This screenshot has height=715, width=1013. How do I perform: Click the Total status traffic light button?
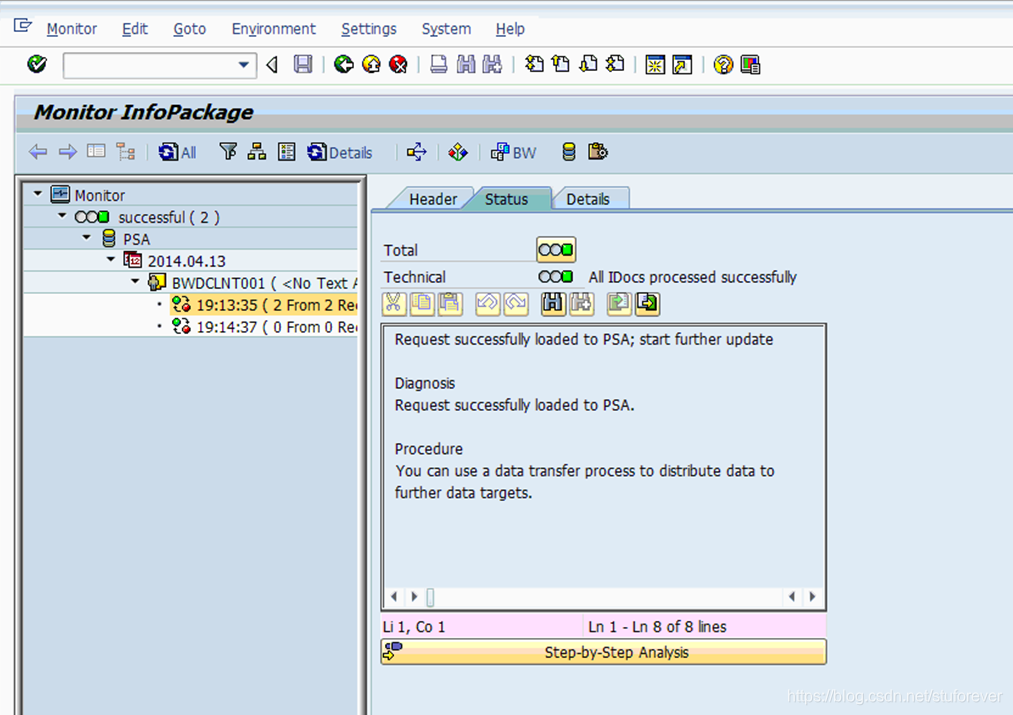[556, 250]
